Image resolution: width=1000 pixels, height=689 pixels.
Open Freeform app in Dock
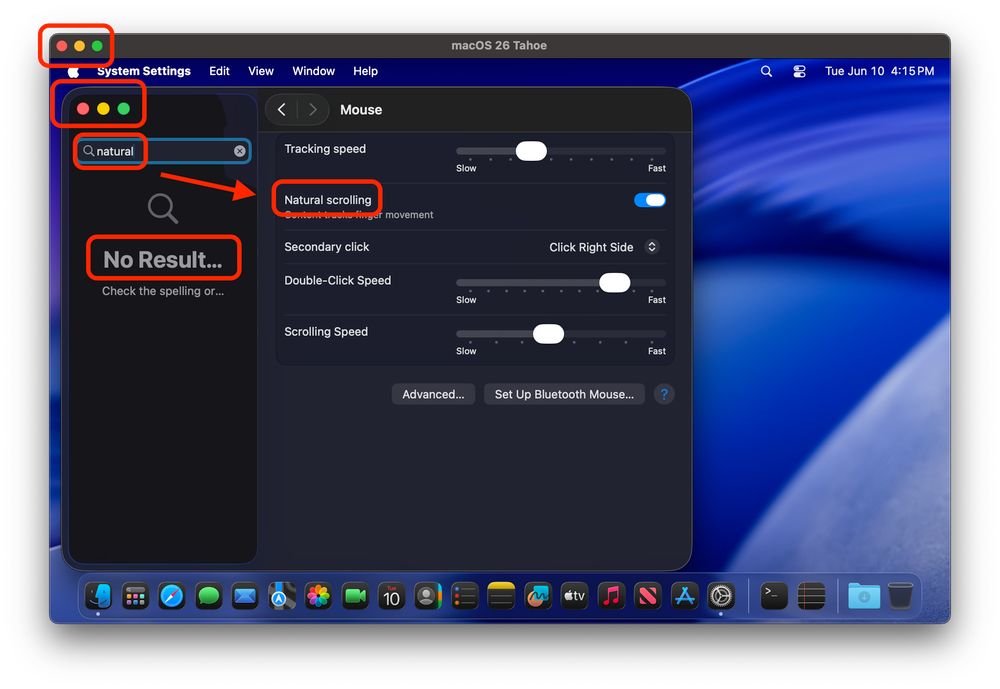click(538, 596)
